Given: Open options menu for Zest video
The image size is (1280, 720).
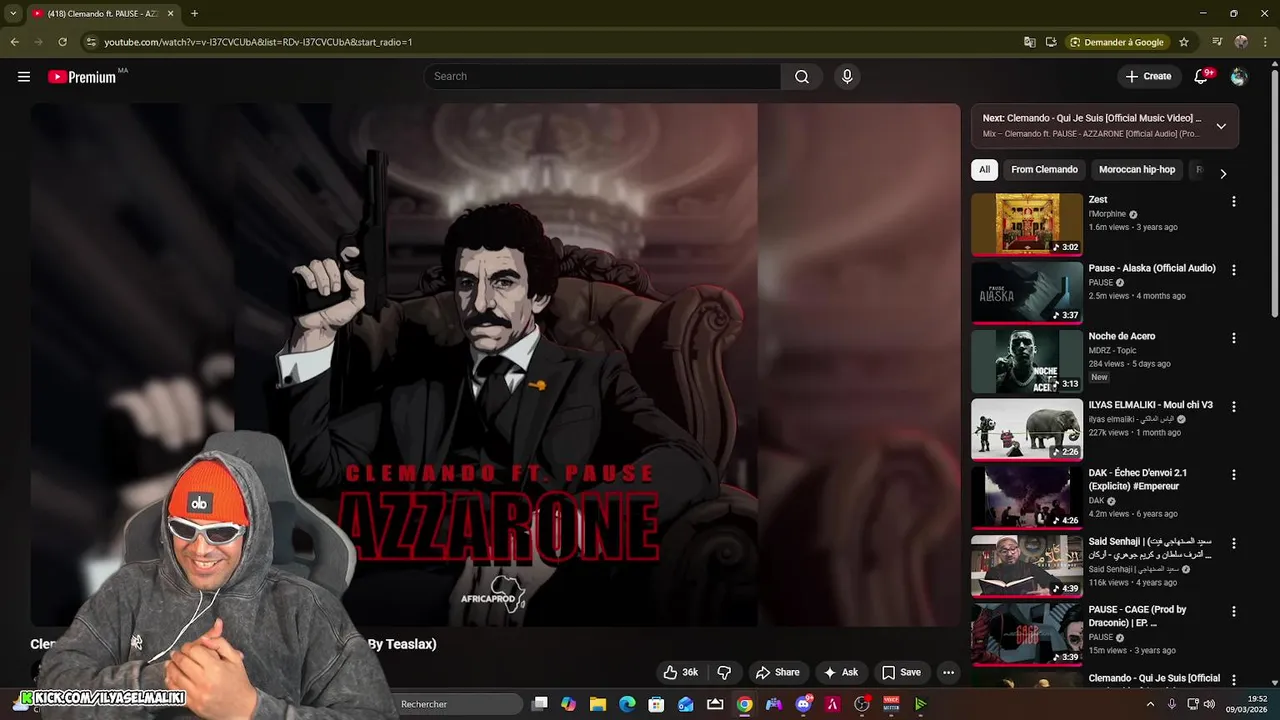Looking at the screenshot, I should pyautogui.click(x=1233, y=201).
